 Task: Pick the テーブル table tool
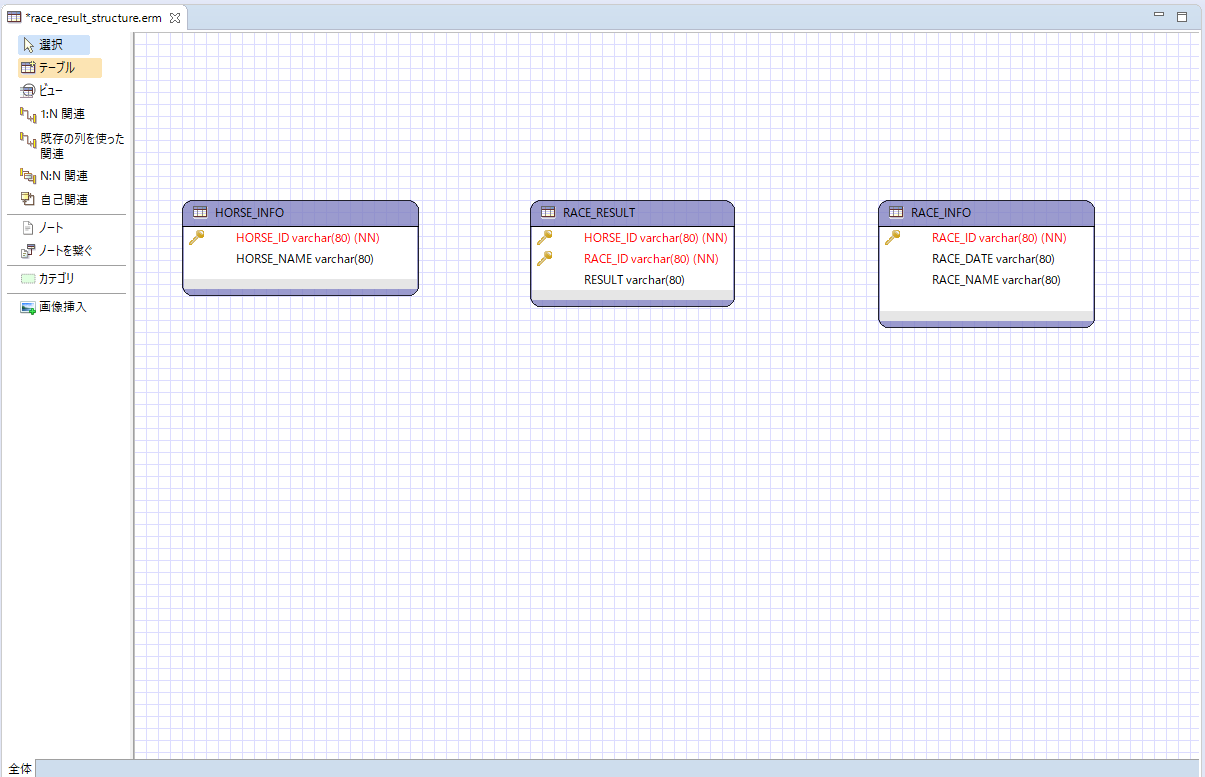pos(60,68)
